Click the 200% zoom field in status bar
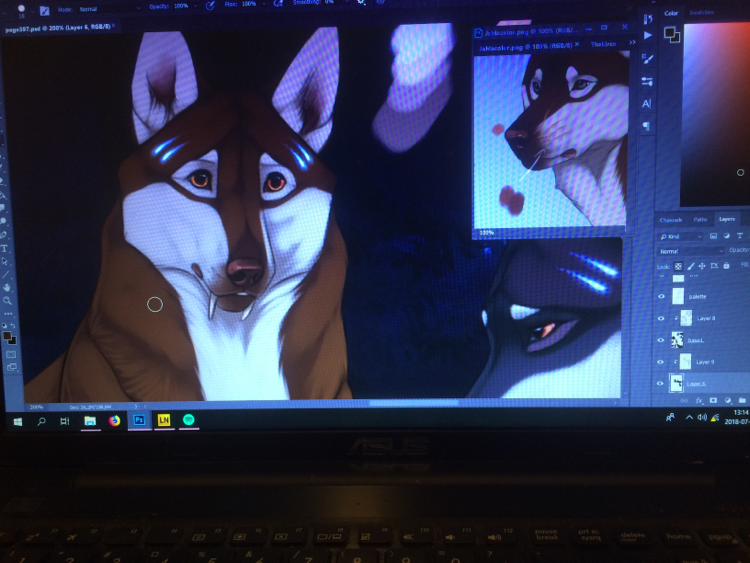Viewport: 750px width, 563px height. 36,407
